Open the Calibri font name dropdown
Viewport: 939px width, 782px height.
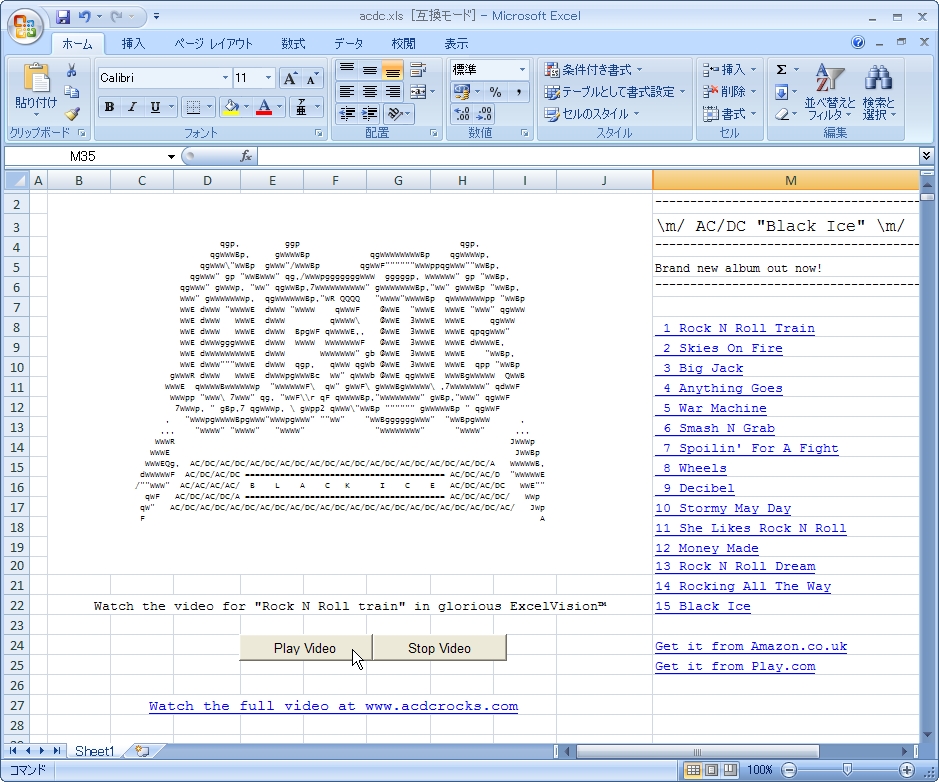pyautogui.click(x=225, y=78)
